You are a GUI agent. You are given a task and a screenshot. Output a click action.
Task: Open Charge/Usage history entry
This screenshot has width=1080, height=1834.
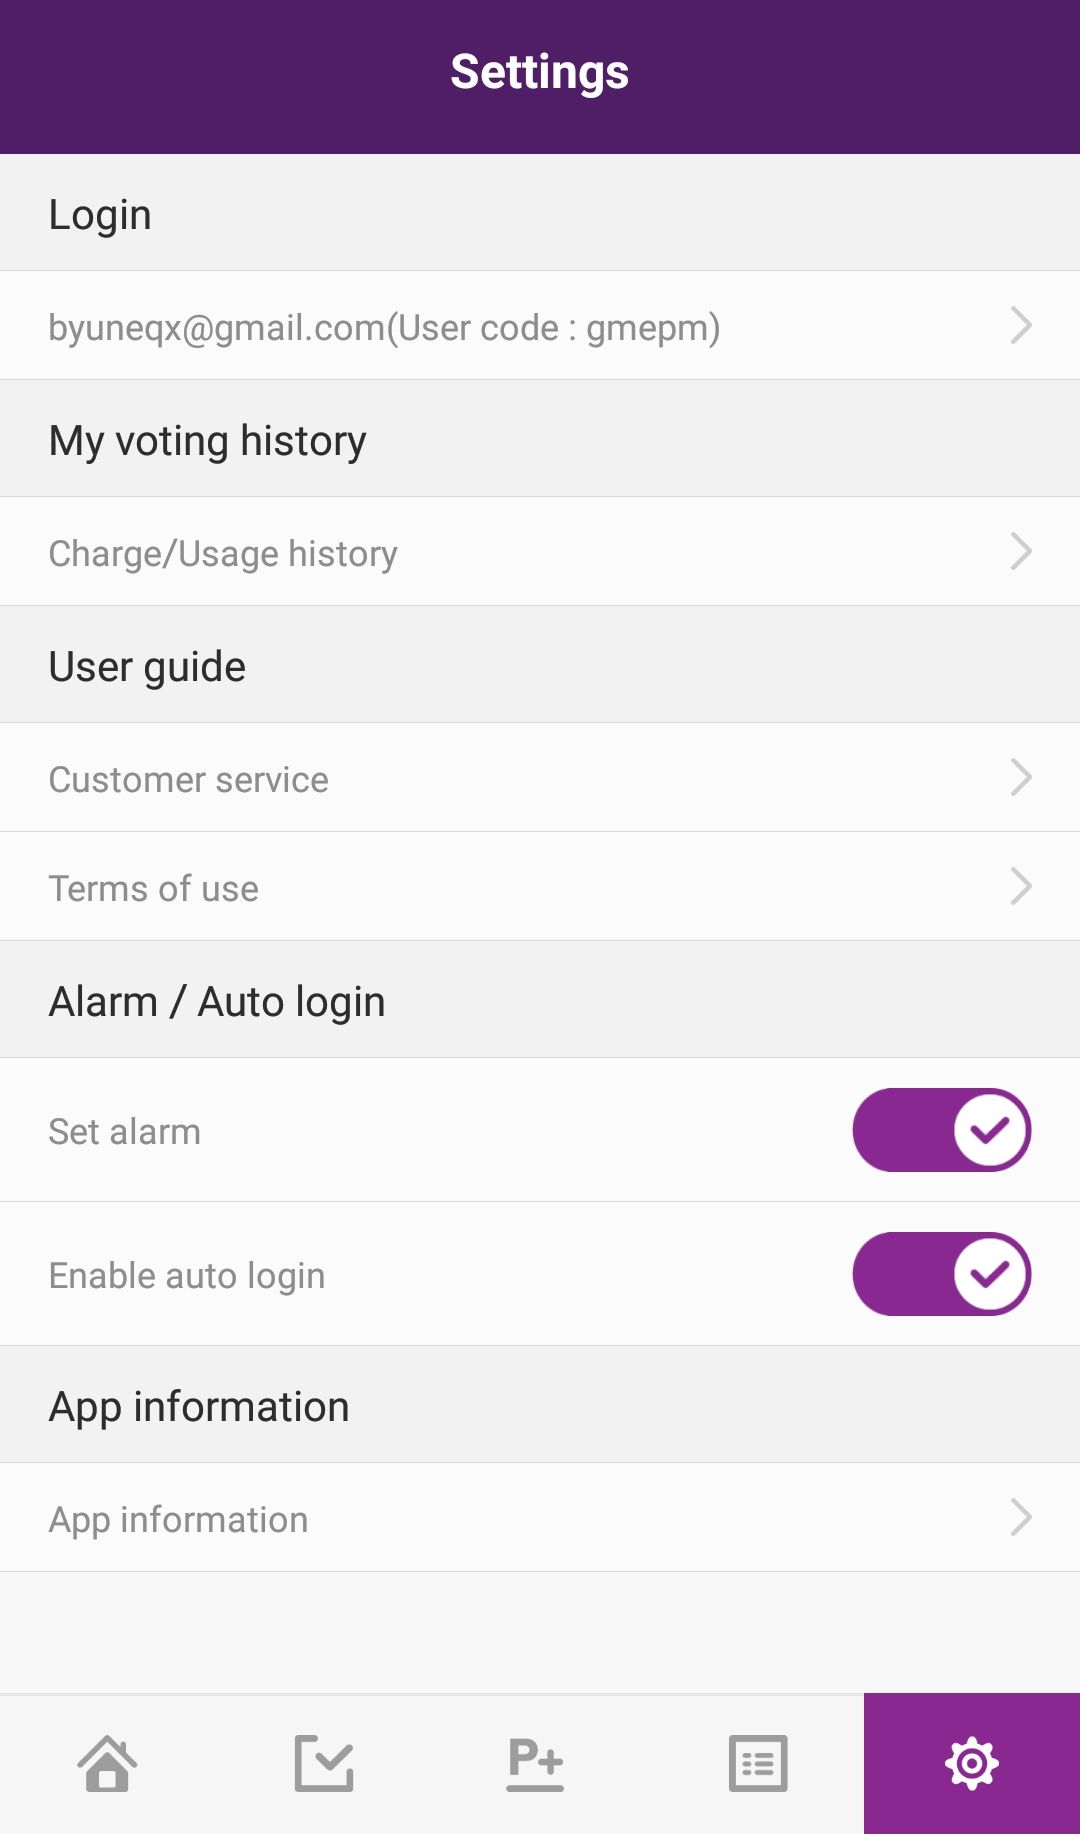(x=223, y=553)
